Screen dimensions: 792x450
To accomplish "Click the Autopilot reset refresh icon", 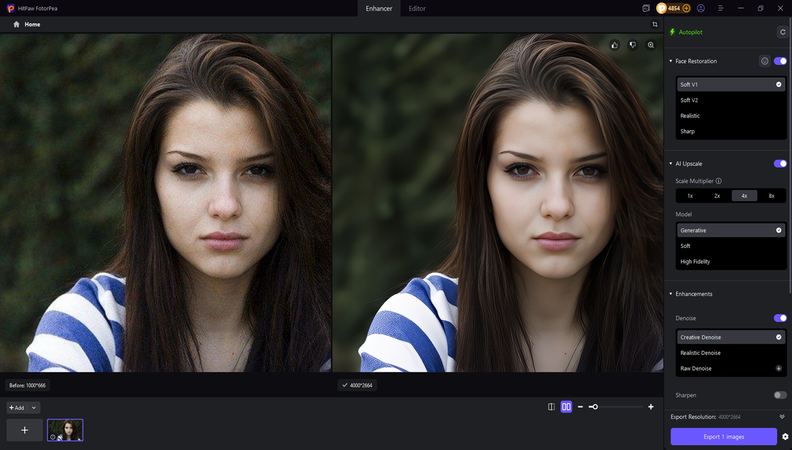I will tap(782, 32).
